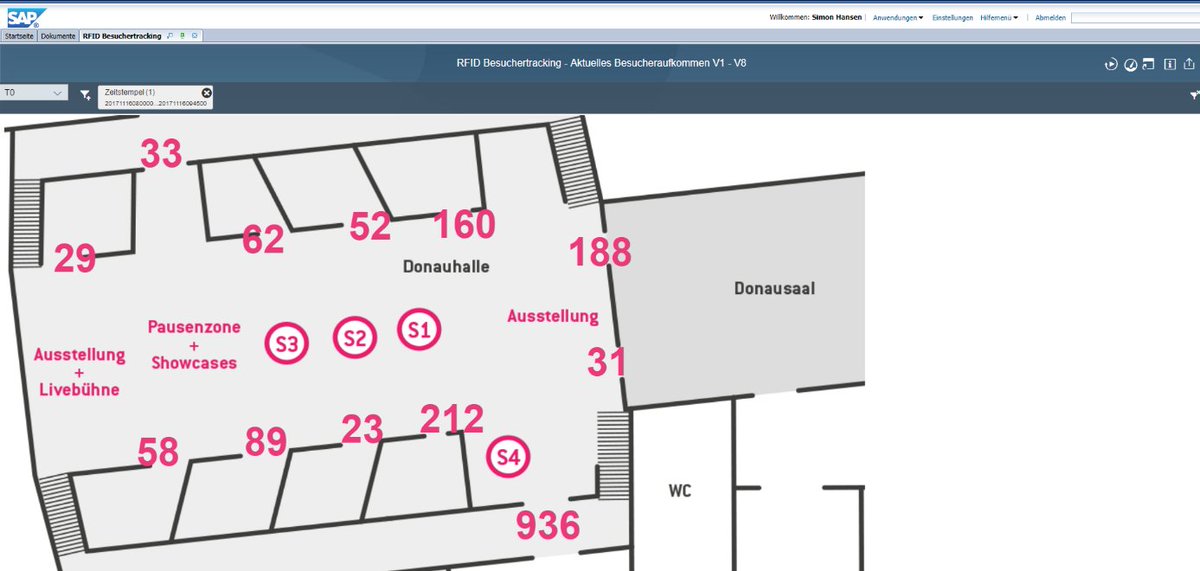Click the play/refresh story icon

tap(1111, 65)
